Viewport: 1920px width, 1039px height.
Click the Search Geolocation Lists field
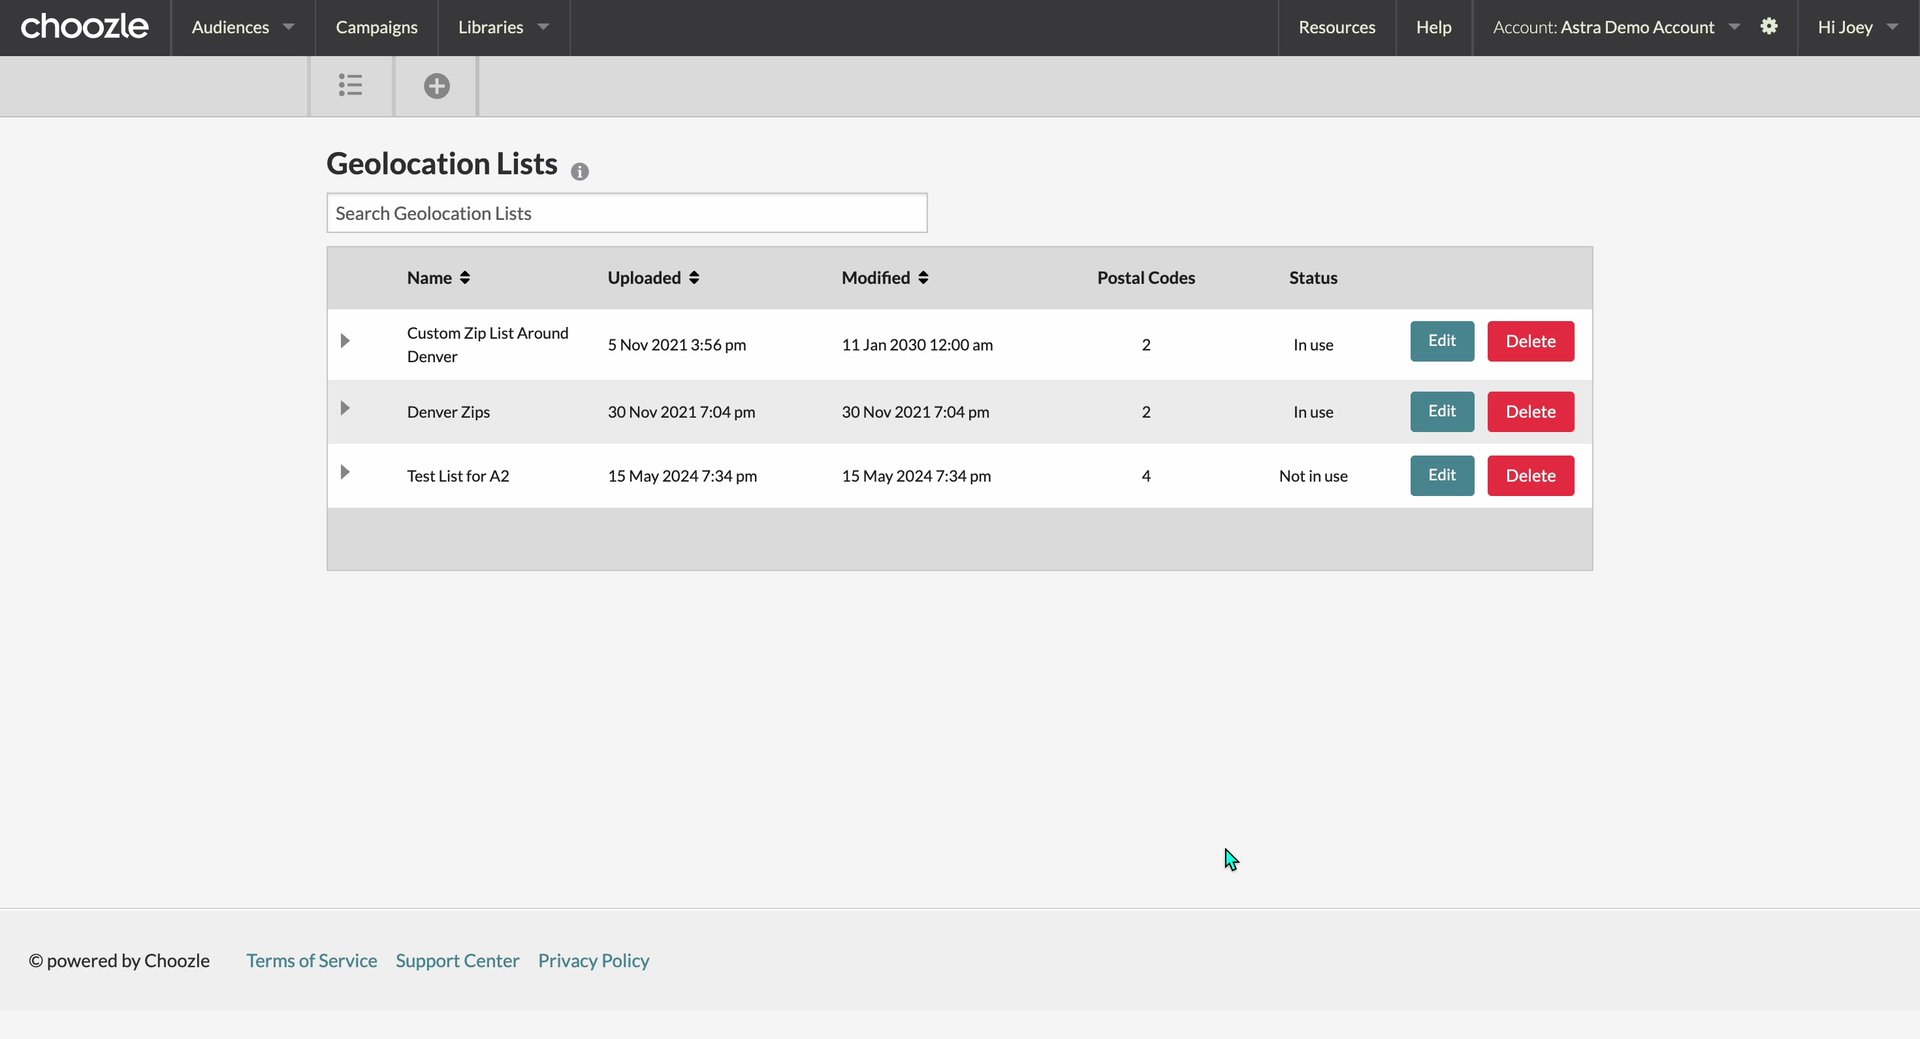626,213
